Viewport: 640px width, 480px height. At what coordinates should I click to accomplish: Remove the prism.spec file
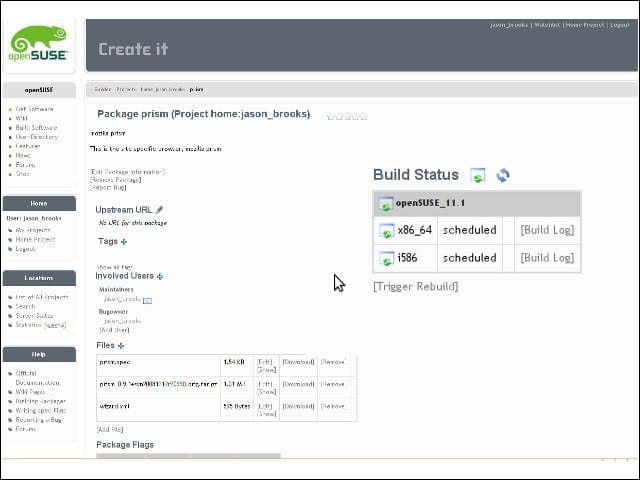(x=333, y=362)
